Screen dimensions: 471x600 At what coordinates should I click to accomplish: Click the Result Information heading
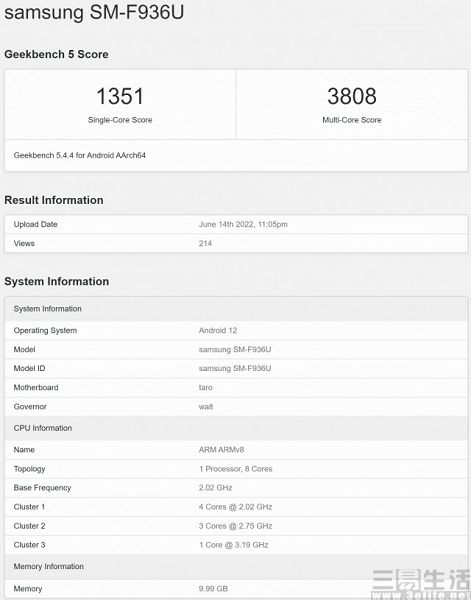54,200
